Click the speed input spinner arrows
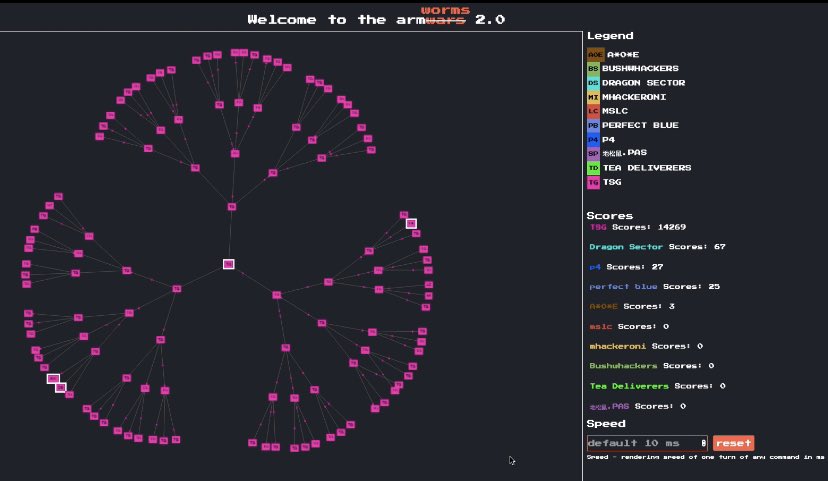Image resolution: width=828 pixels, height=481 pixels. [x=703, y=443]
